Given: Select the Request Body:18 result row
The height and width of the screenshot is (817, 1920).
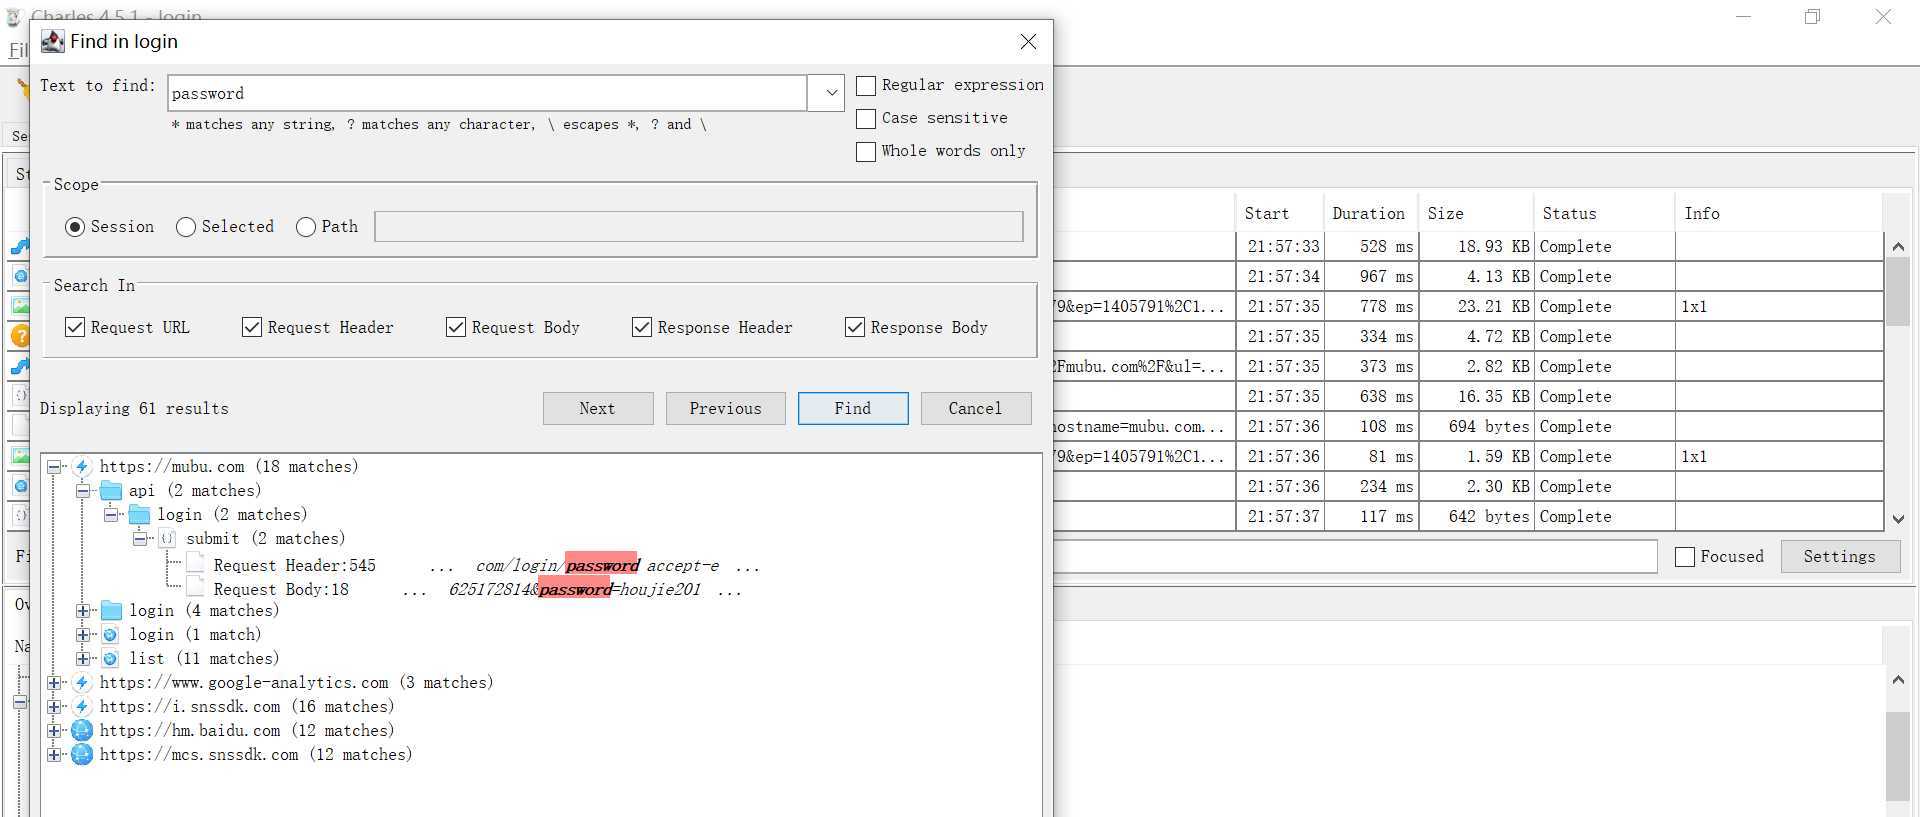Looking at the screenshot, I should pyautogui.click(x=464, y=589).
